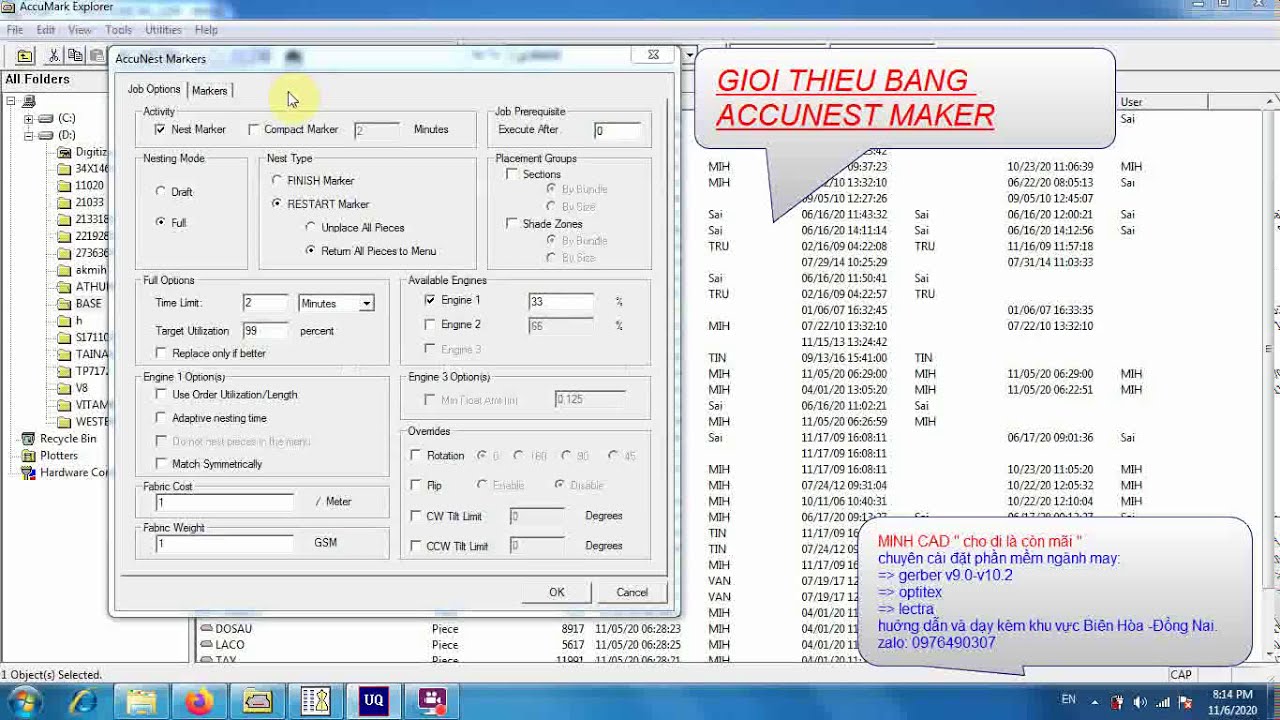Open the Help menu
Screen dimensions: 1280x720
point(206,30)
